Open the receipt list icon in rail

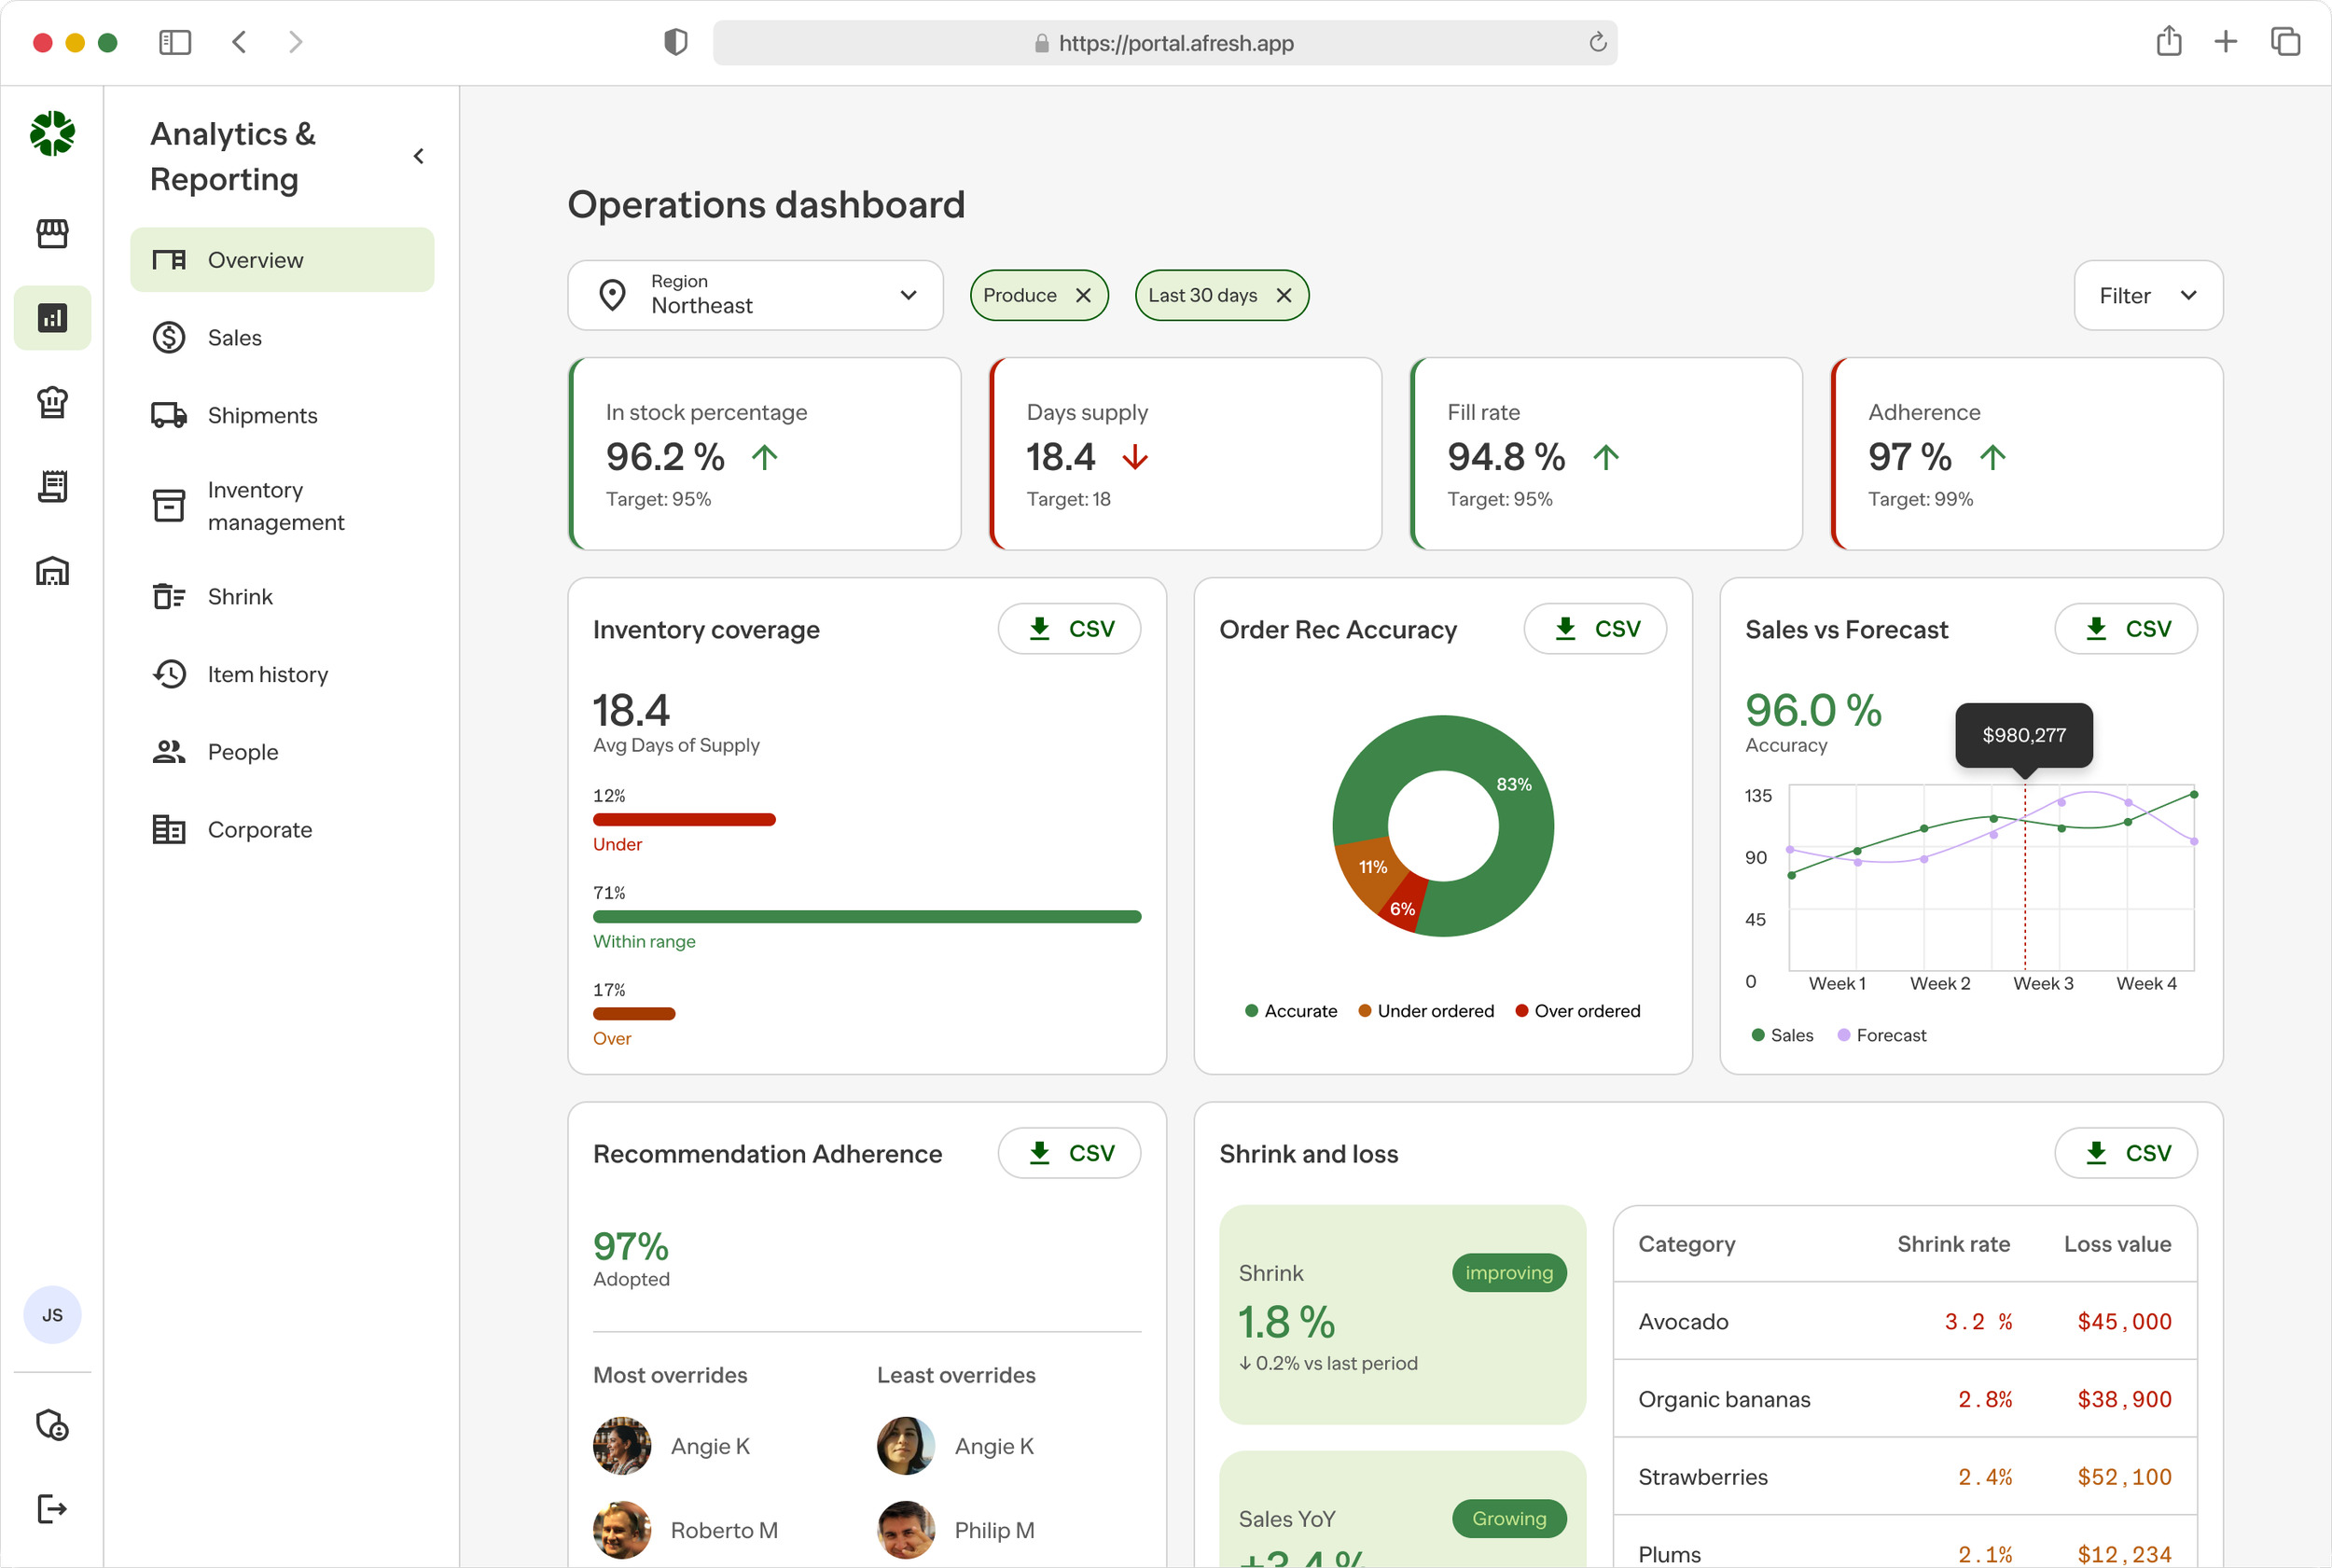[52, 487]
